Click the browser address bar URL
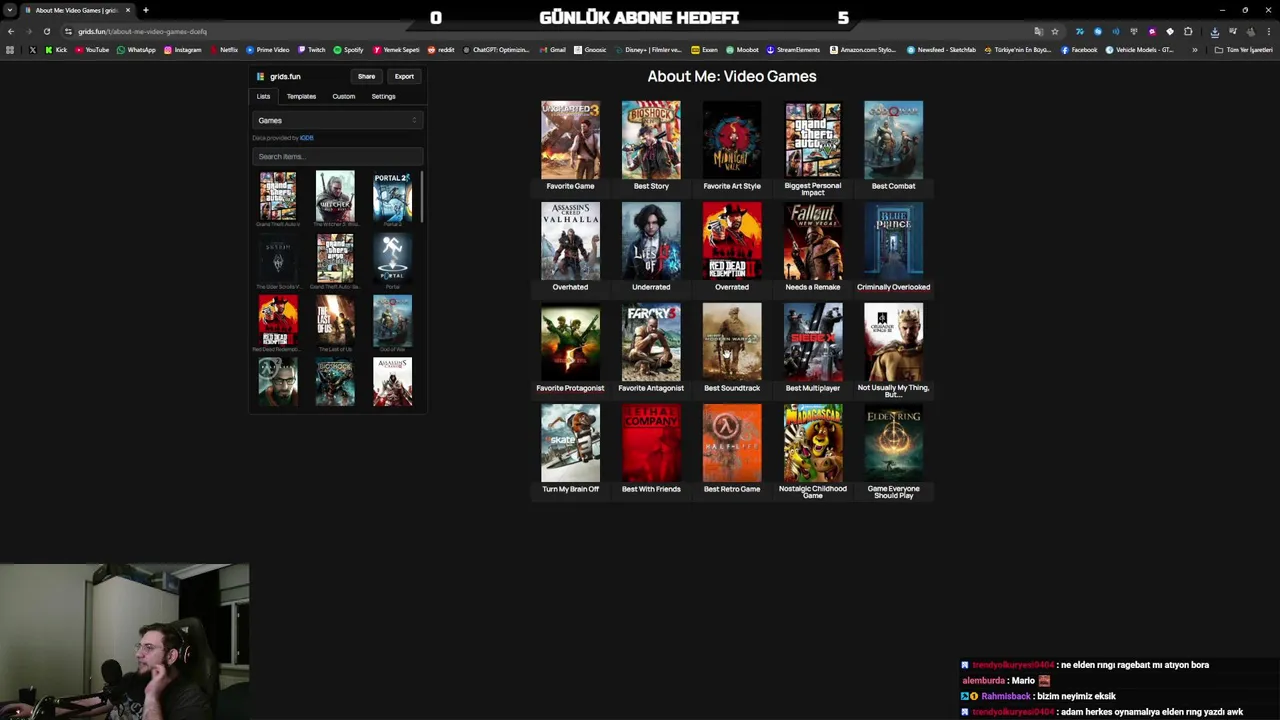 [x=142, y=32]
